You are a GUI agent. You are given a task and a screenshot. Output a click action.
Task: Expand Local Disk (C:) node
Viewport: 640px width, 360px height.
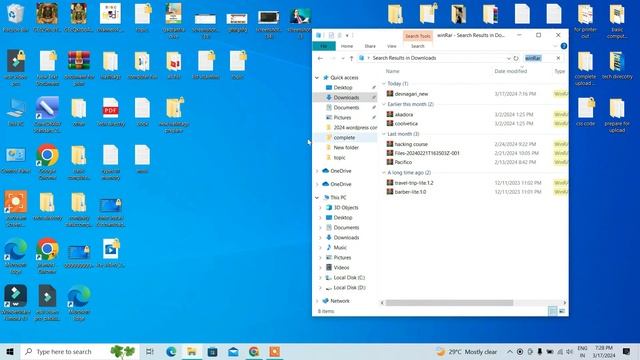(320, 278)
